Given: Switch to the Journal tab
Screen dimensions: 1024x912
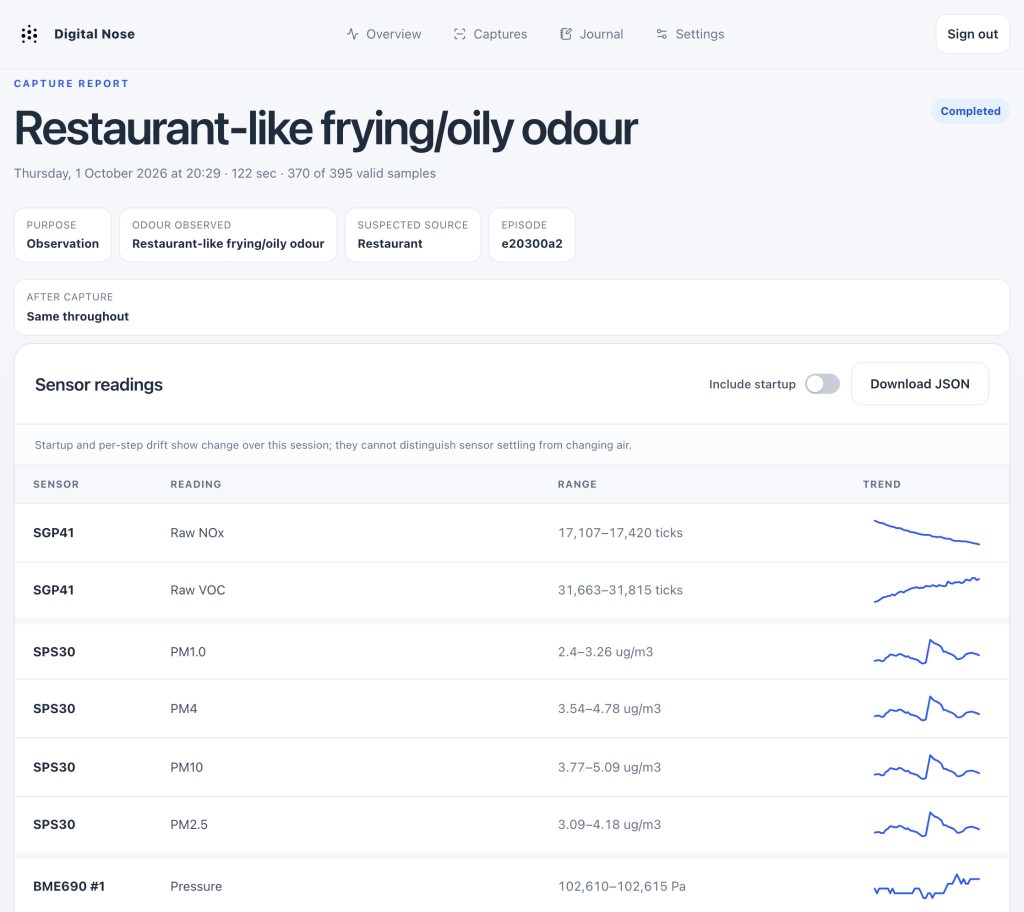Looking at the screenshot, I should (x=592, y=34).
